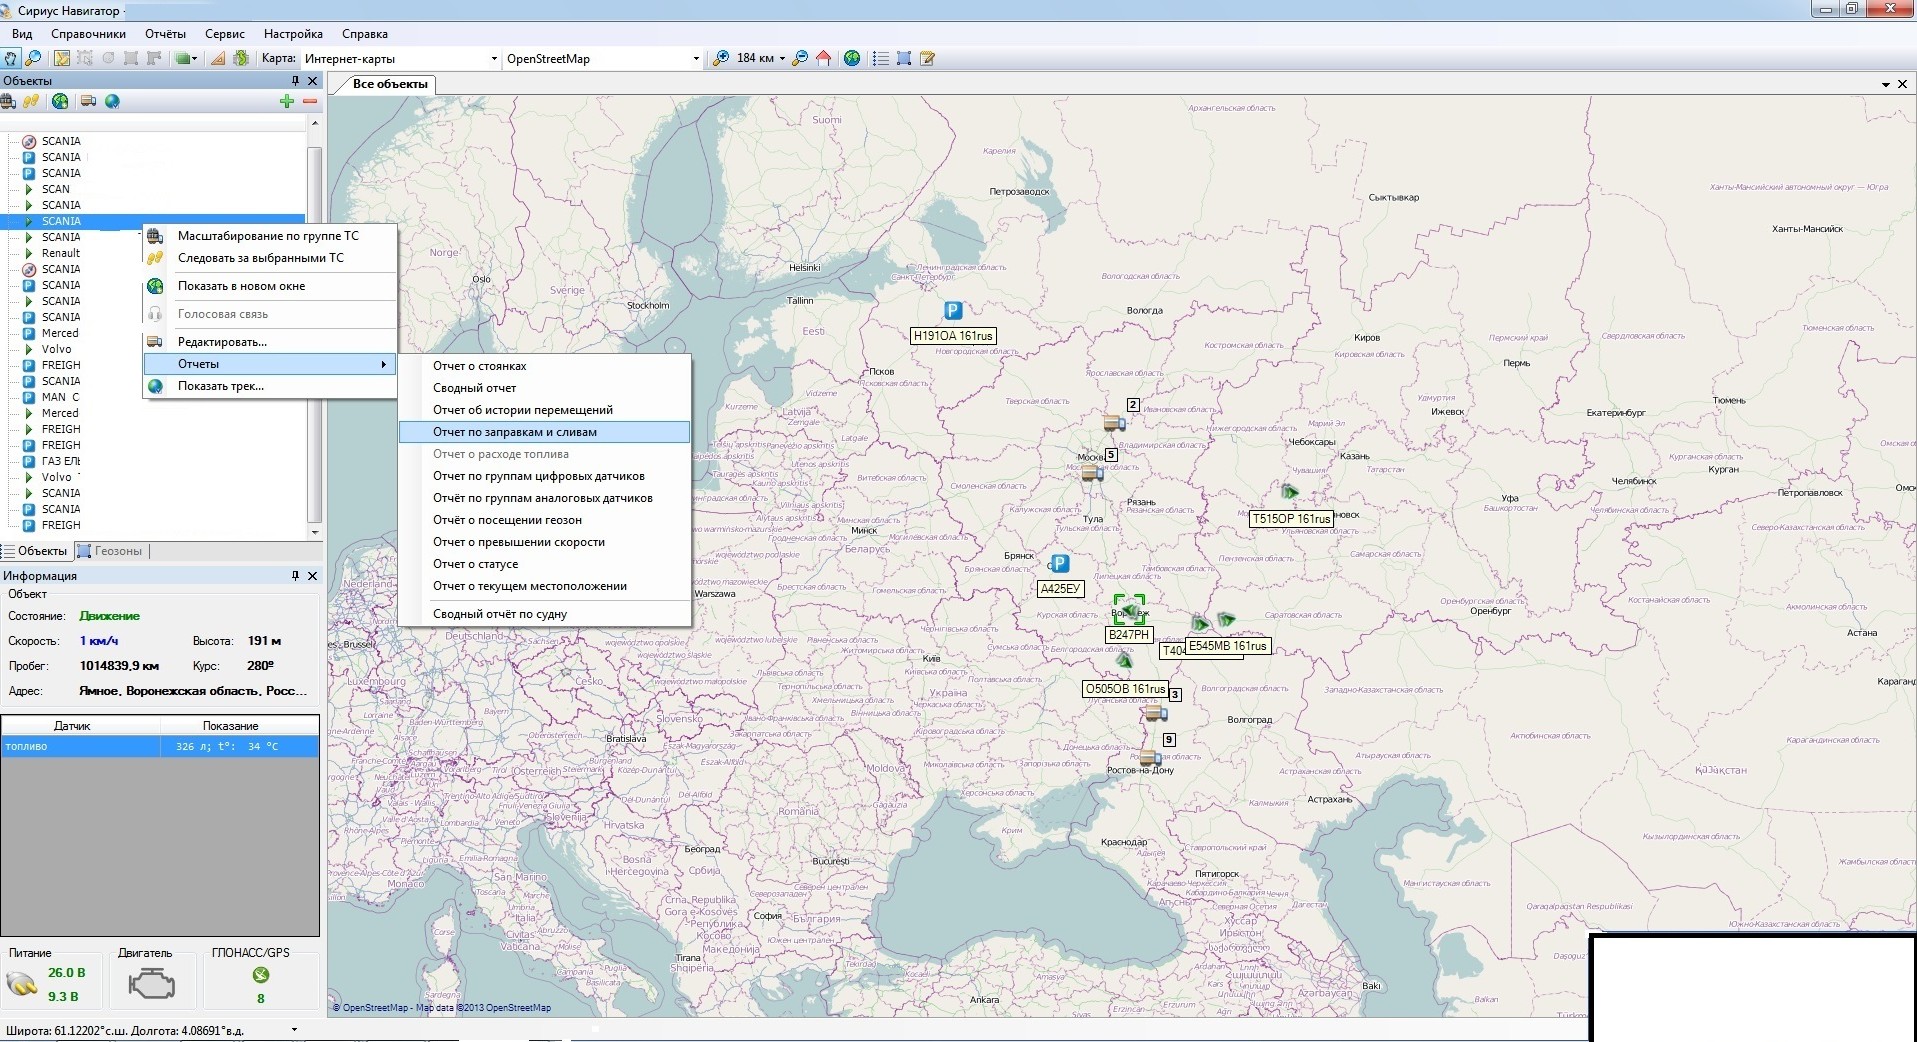Click the zoom-in magnifier beside 184 км
1917x1042 pixels.
pyautogui.click(x=720, y=59)
